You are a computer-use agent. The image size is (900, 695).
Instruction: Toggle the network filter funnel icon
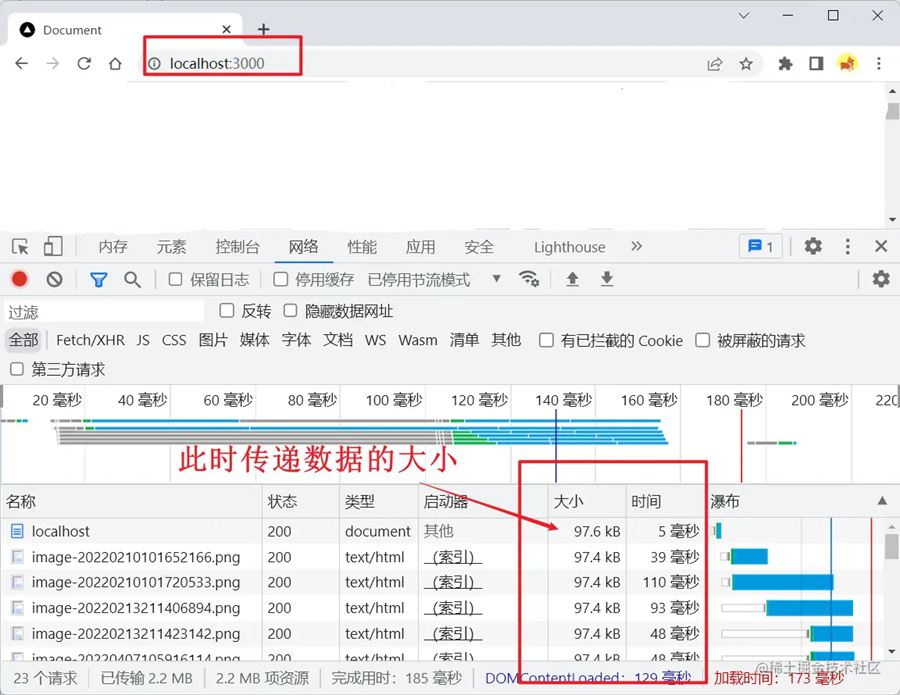[x=98, y=279]
